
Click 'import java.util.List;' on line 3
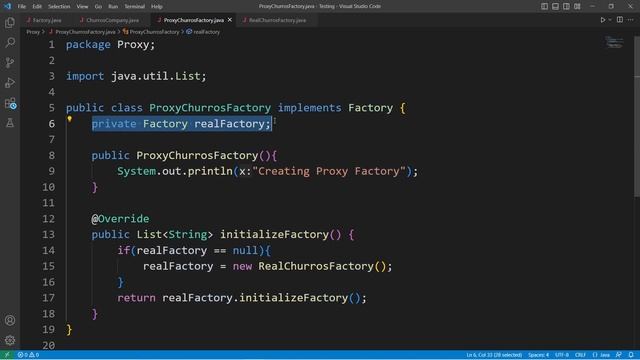tap(136, 76)
